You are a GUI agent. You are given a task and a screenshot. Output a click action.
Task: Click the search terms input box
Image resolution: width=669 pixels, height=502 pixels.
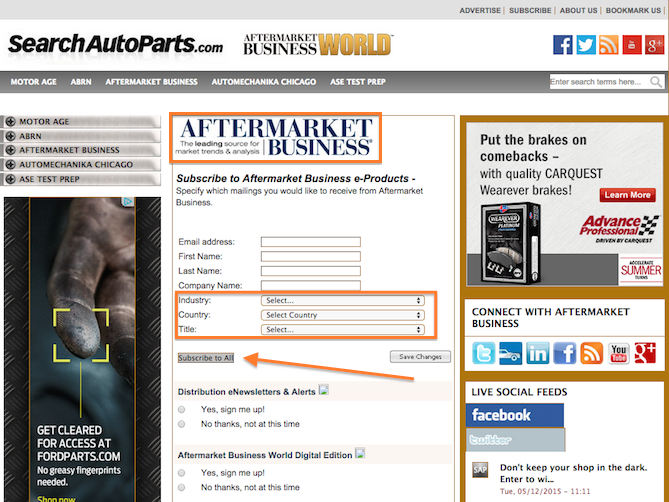[x=599, y=81]
